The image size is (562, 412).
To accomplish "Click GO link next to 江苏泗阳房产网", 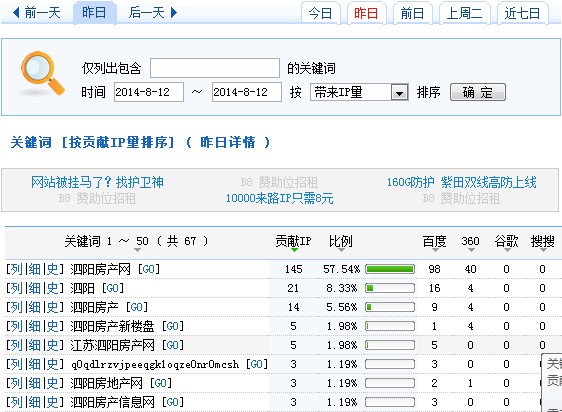I will pos(173,345).
